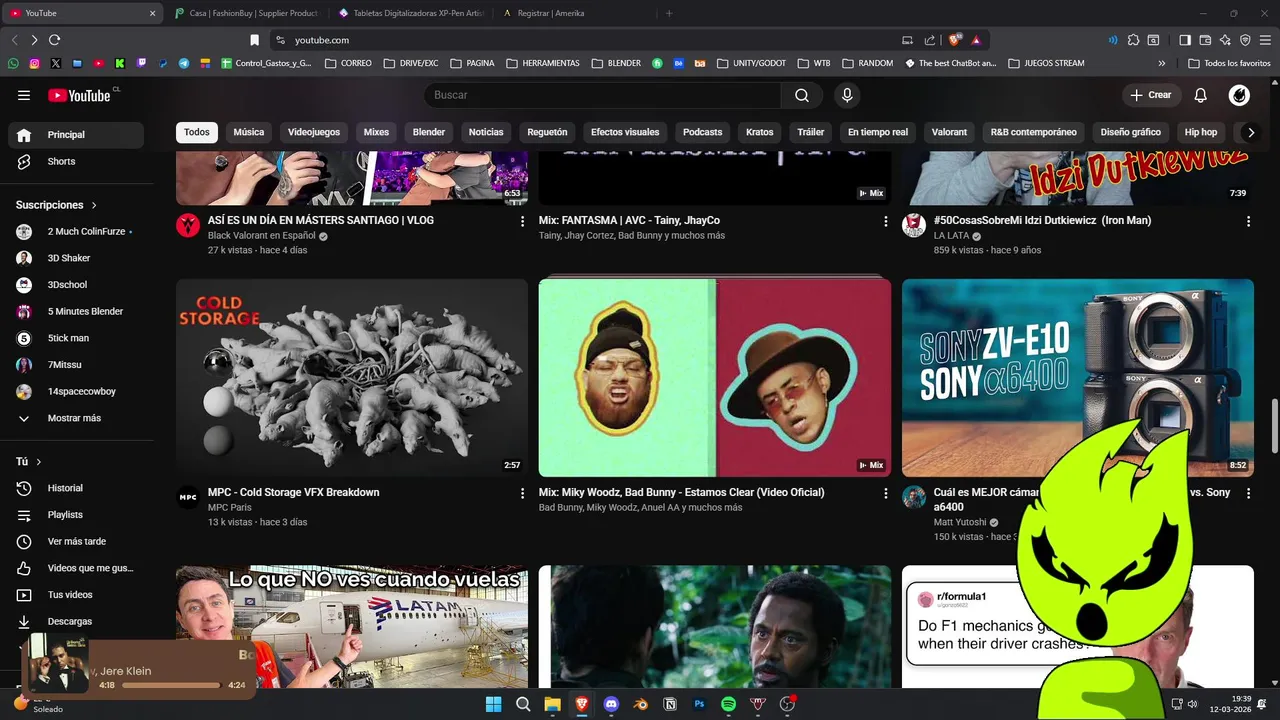Start voice search with the microphone

(x=847, y=95)
